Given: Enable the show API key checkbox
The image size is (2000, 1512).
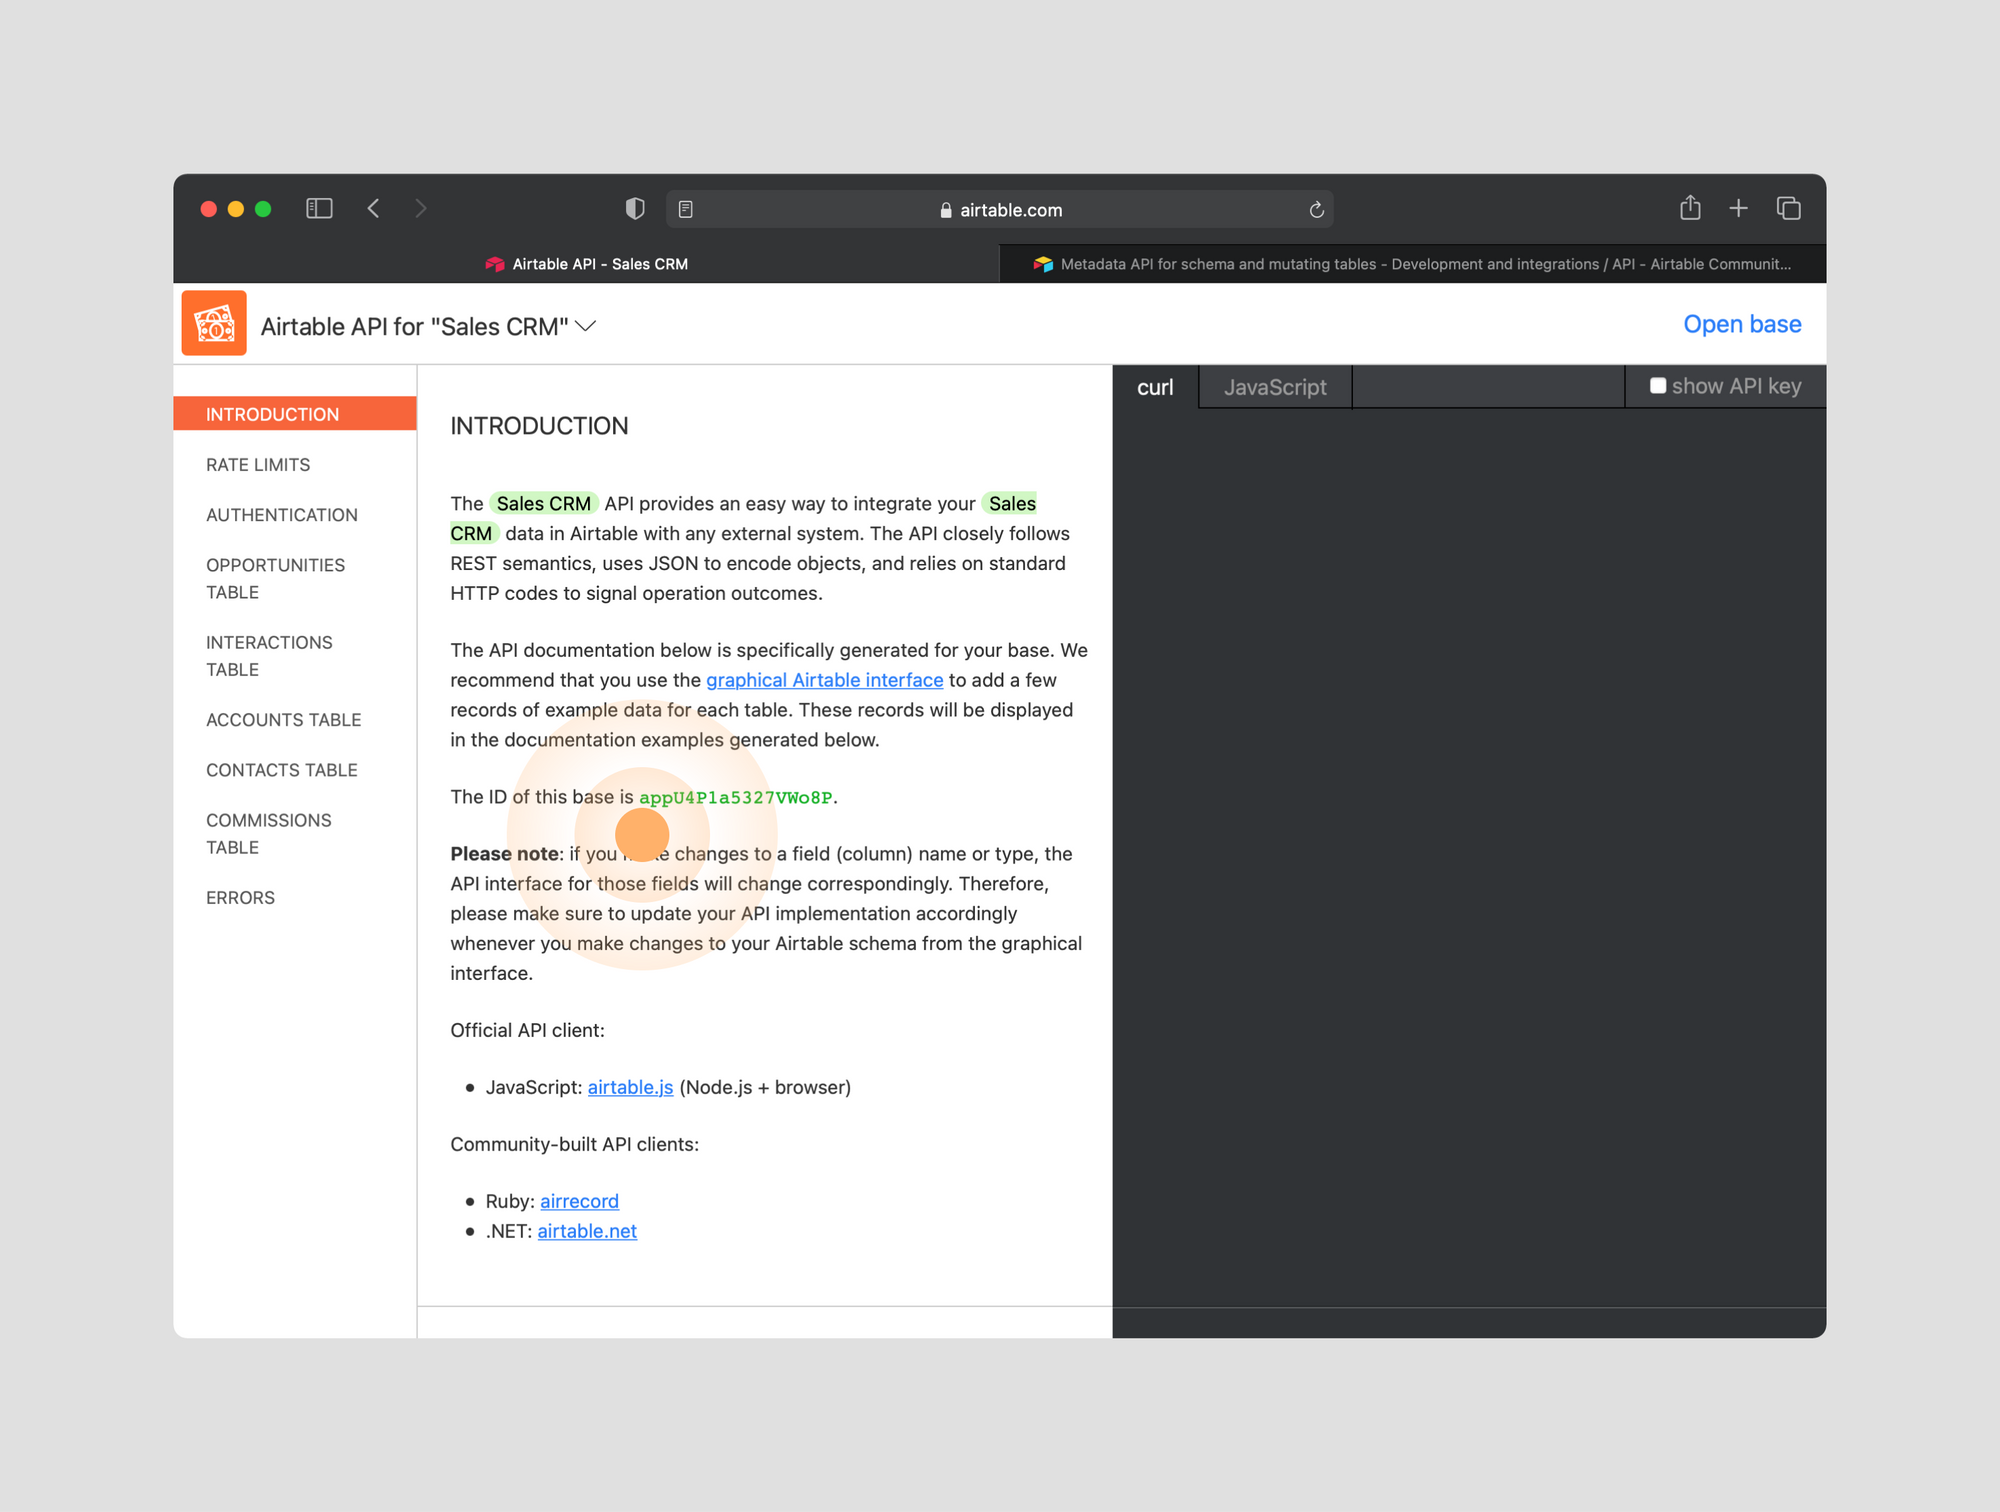Looking at the screenshot, I should click(1658, 386).
